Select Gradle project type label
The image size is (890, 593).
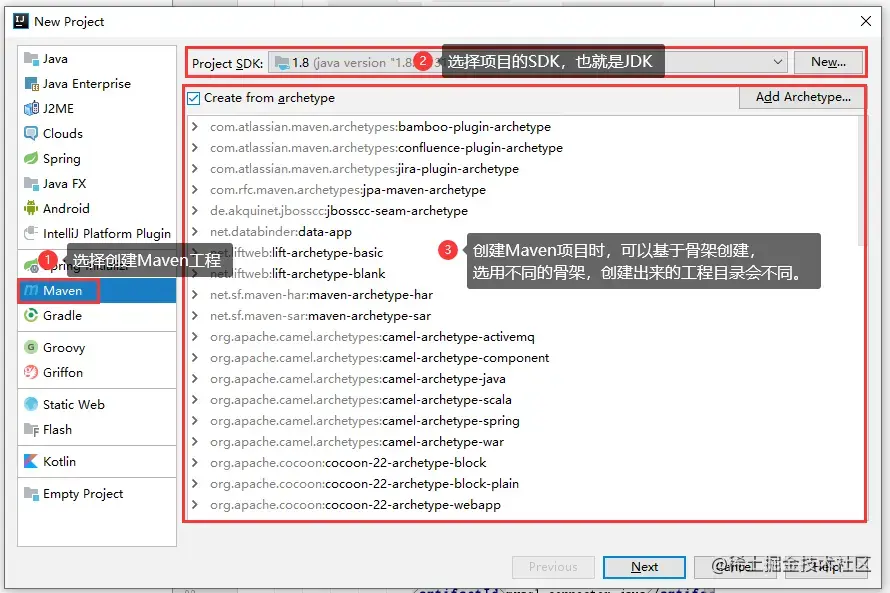(62, 316)
